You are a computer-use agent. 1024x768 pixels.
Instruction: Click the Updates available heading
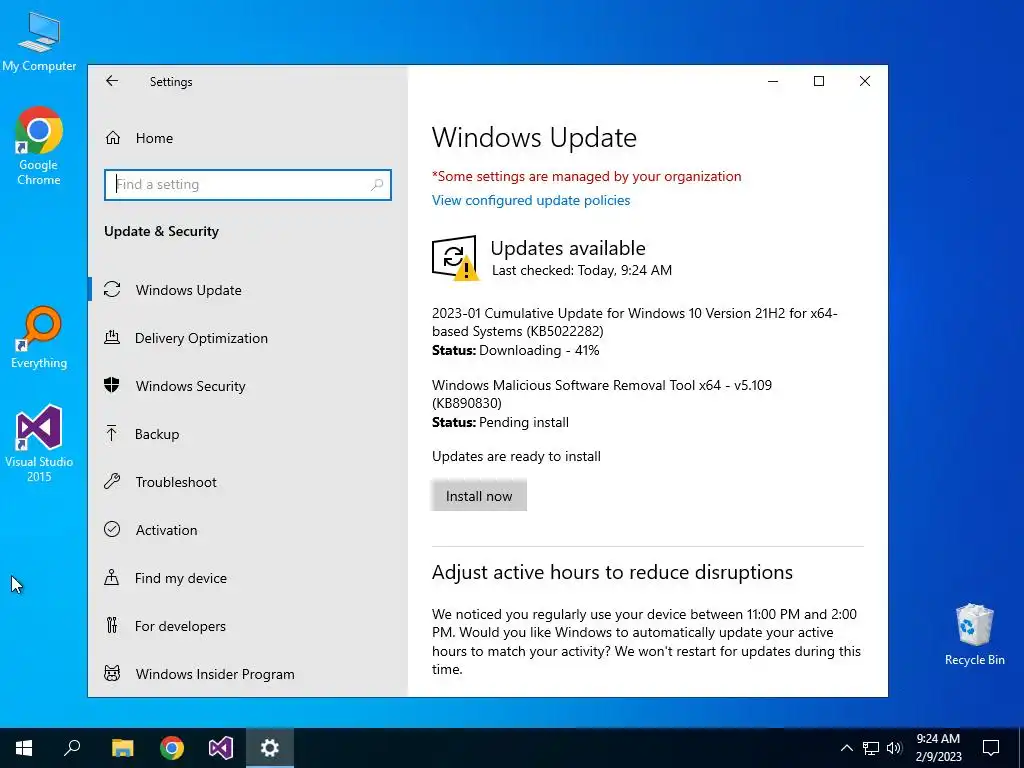[568, 248]
